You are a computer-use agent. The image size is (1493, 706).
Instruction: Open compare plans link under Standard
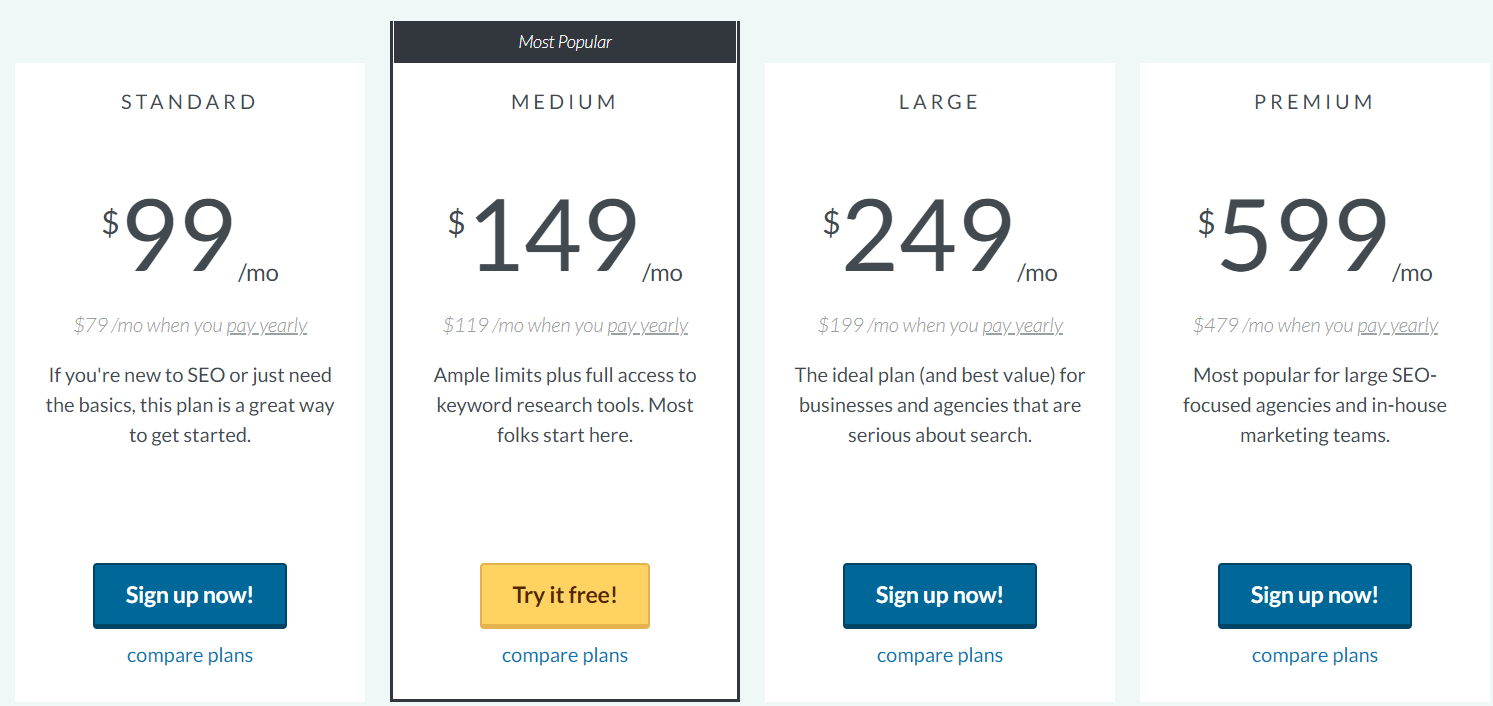190,656
